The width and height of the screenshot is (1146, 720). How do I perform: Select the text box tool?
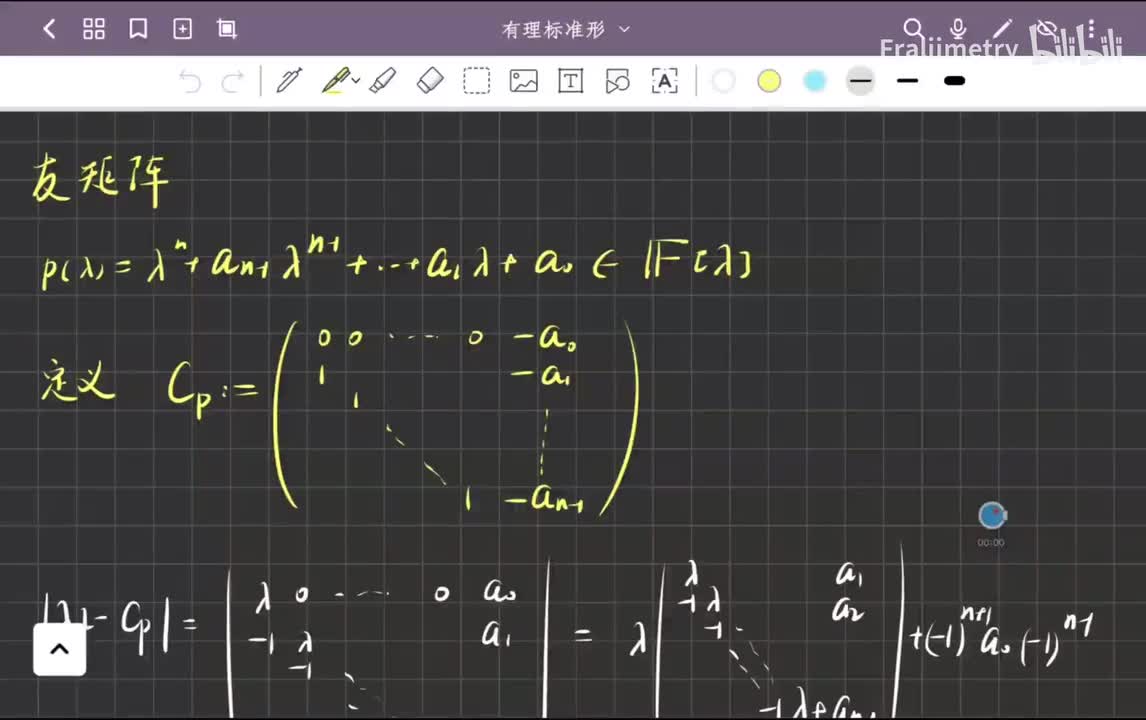point(570,80)
